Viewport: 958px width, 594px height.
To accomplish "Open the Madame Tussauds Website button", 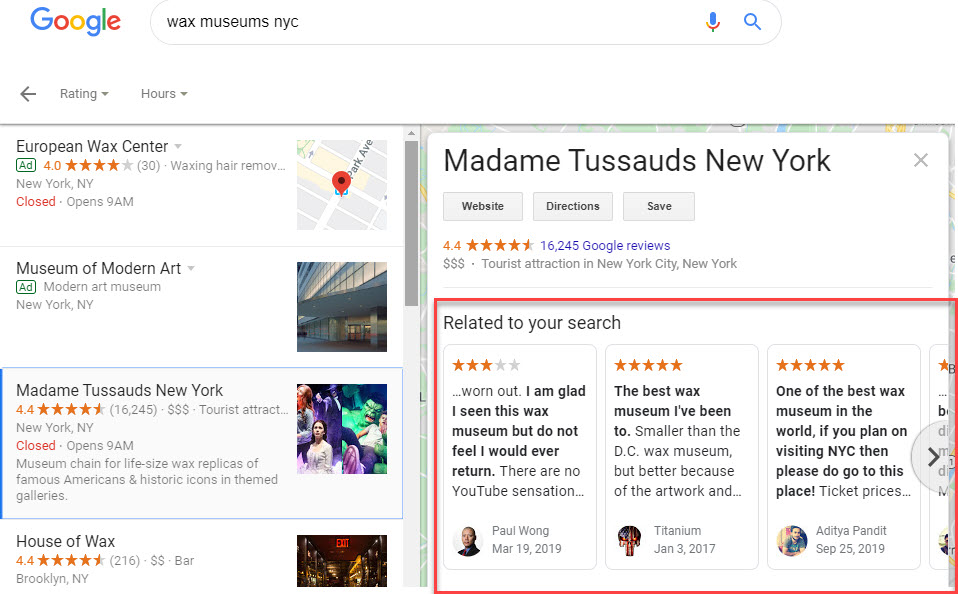I will pos(482,206).
